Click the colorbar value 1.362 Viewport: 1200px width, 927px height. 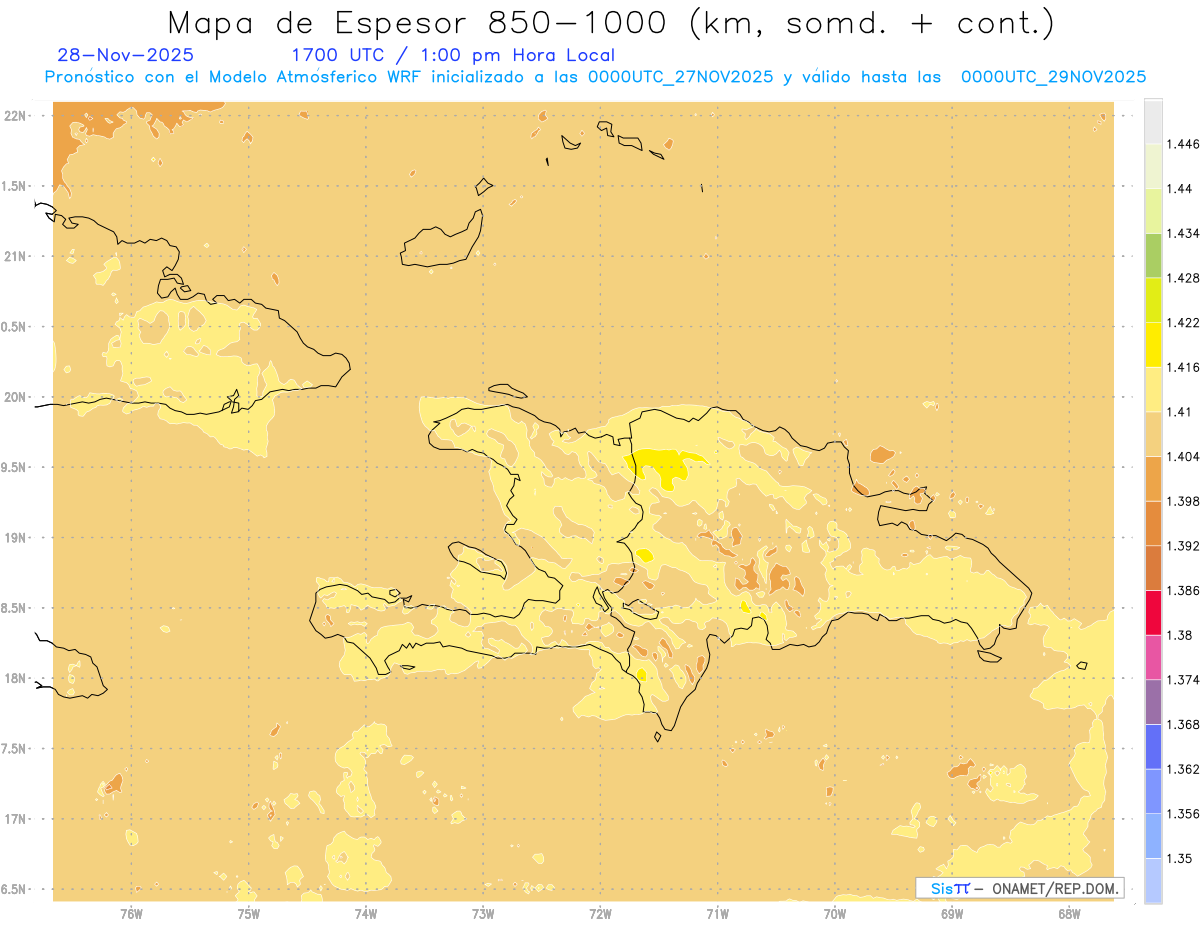click(x=1183, y=769)
